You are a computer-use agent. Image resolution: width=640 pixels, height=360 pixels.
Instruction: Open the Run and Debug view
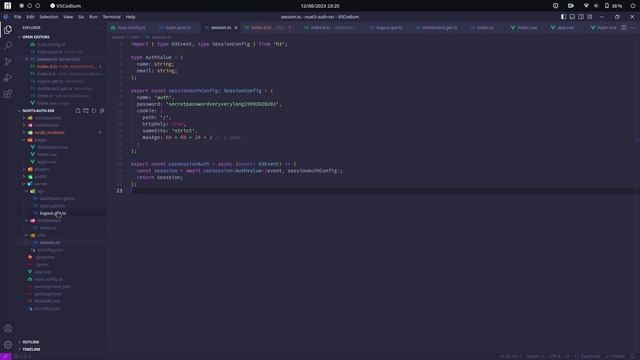[8, 78]
